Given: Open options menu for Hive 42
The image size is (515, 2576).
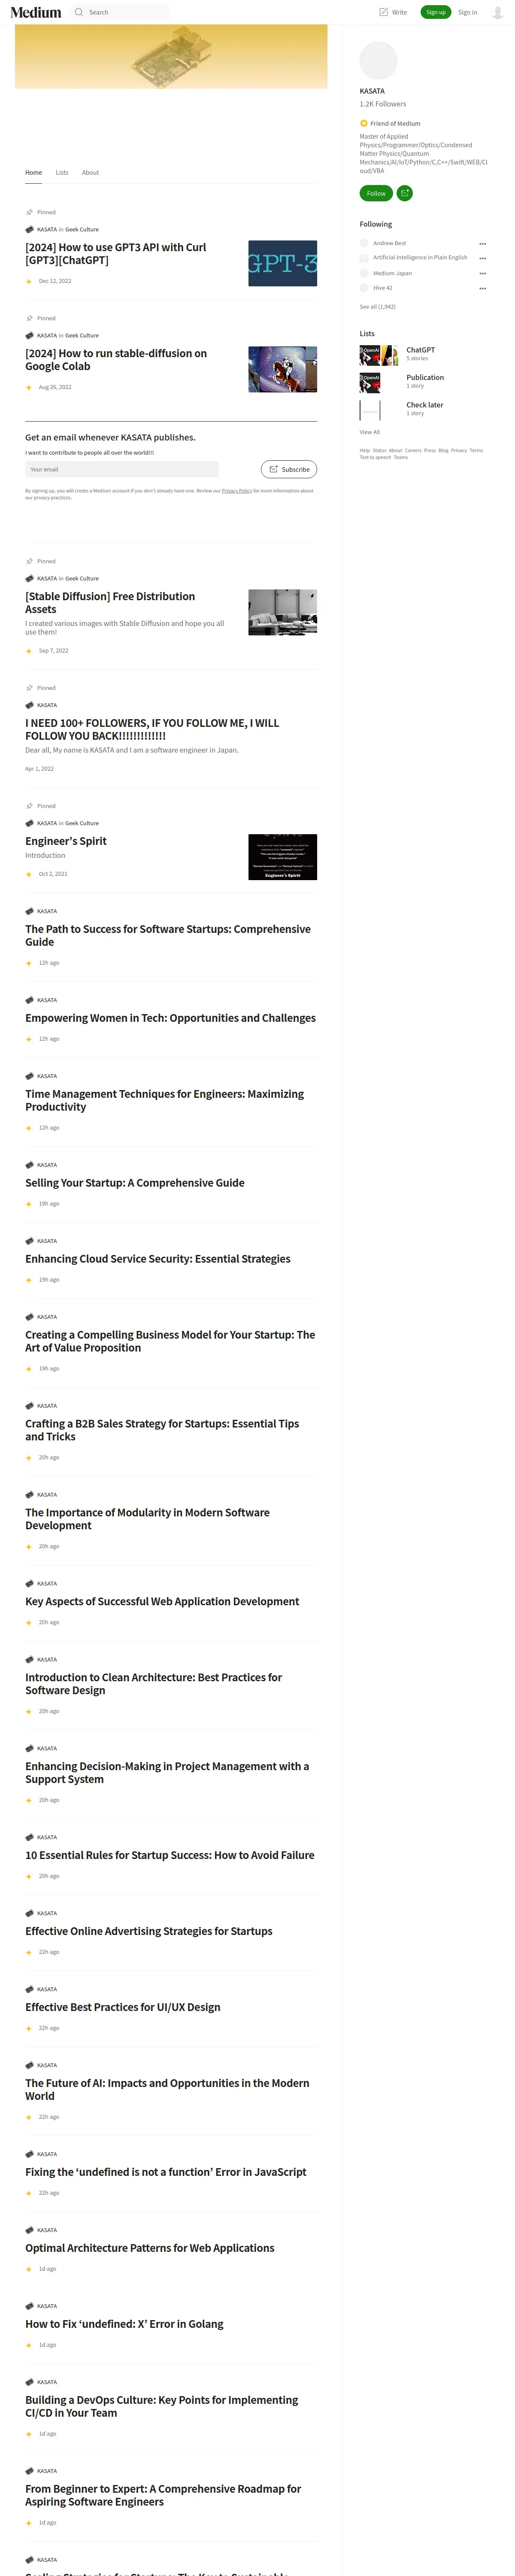Looking at the screenshot, I should point(482,288).
